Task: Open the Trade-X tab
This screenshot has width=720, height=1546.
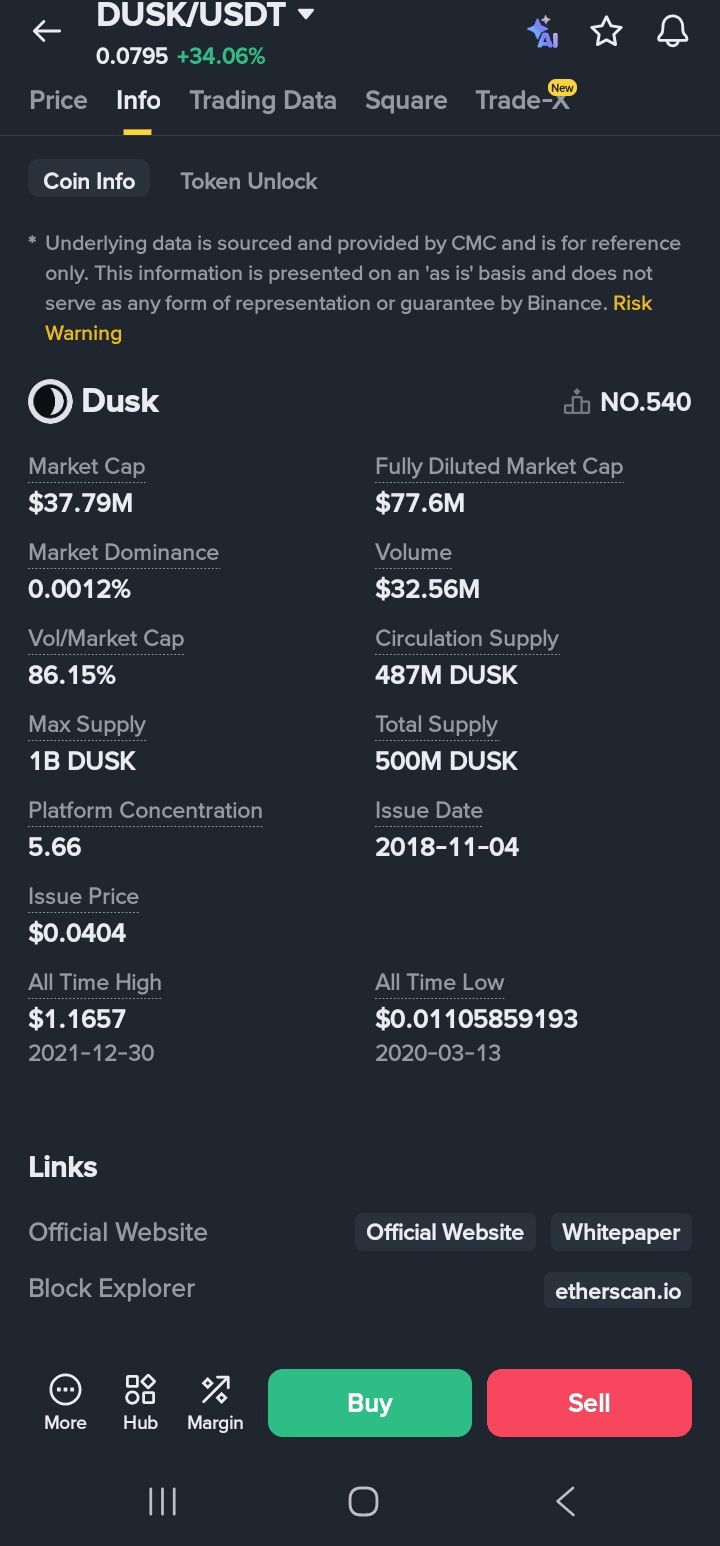Action: (x=522, y=101)
